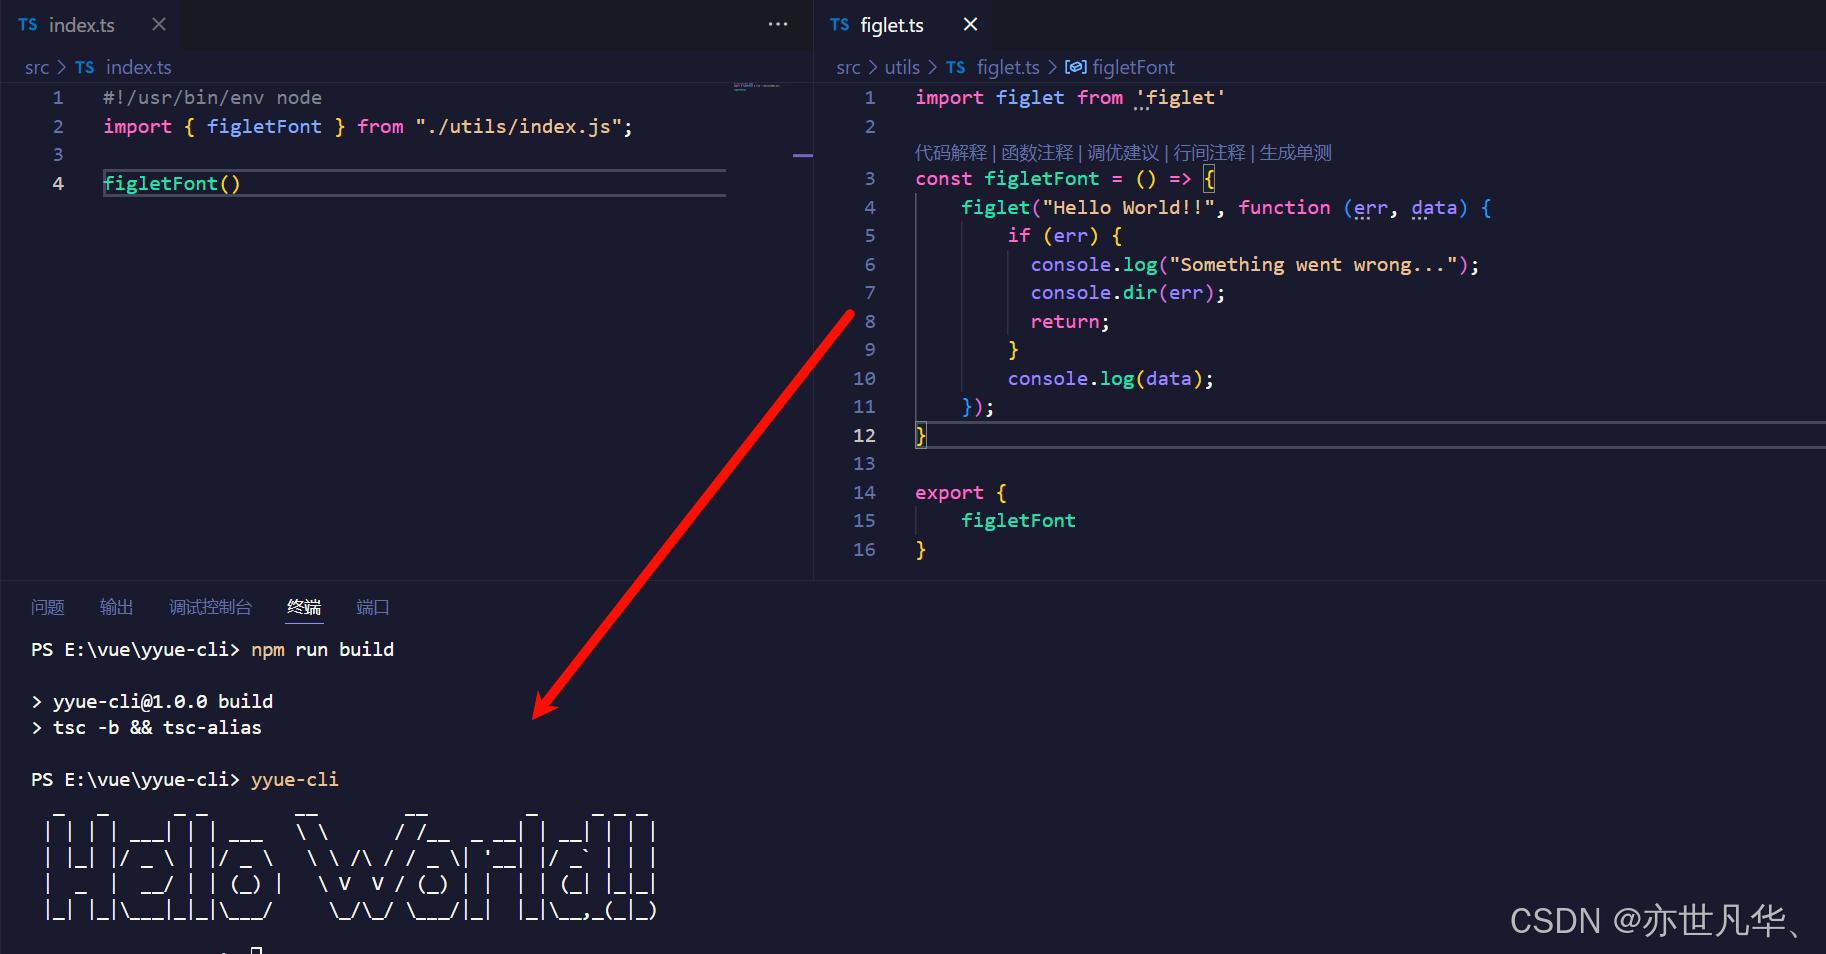
Task: Open the 问题 panel tab
Action: click(48, 607)
